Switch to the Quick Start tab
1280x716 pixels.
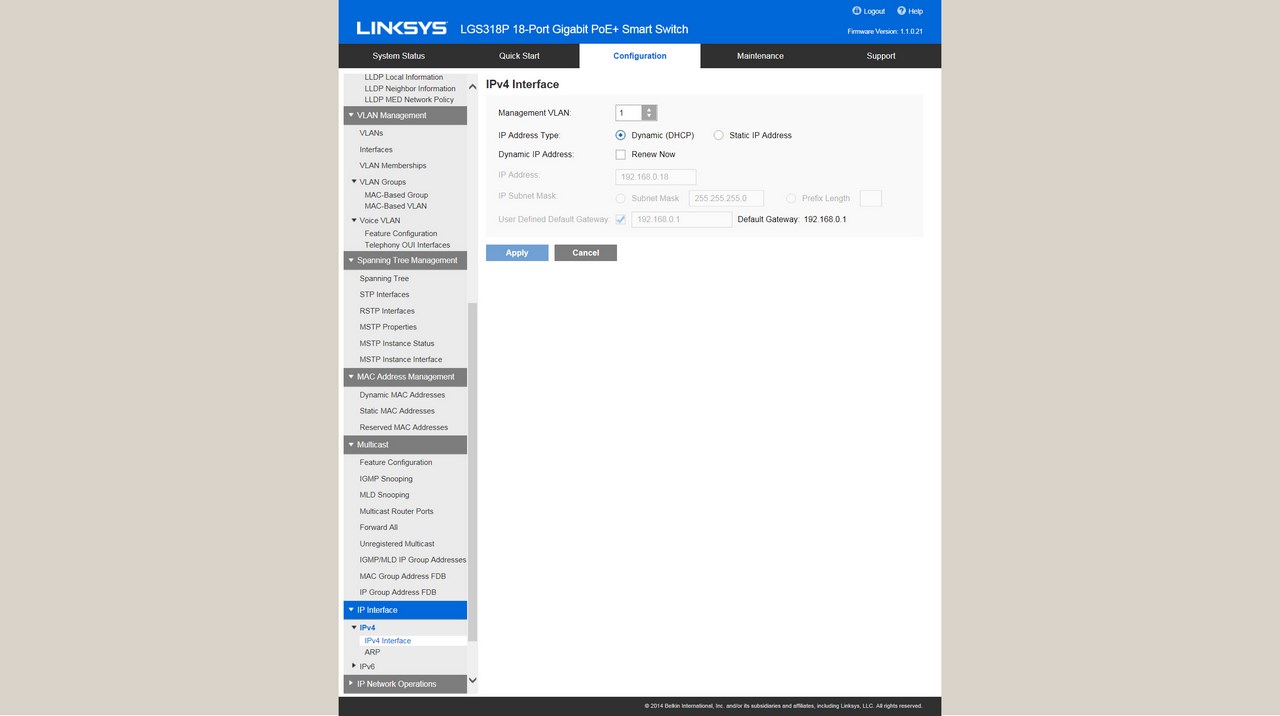[519, 56]
